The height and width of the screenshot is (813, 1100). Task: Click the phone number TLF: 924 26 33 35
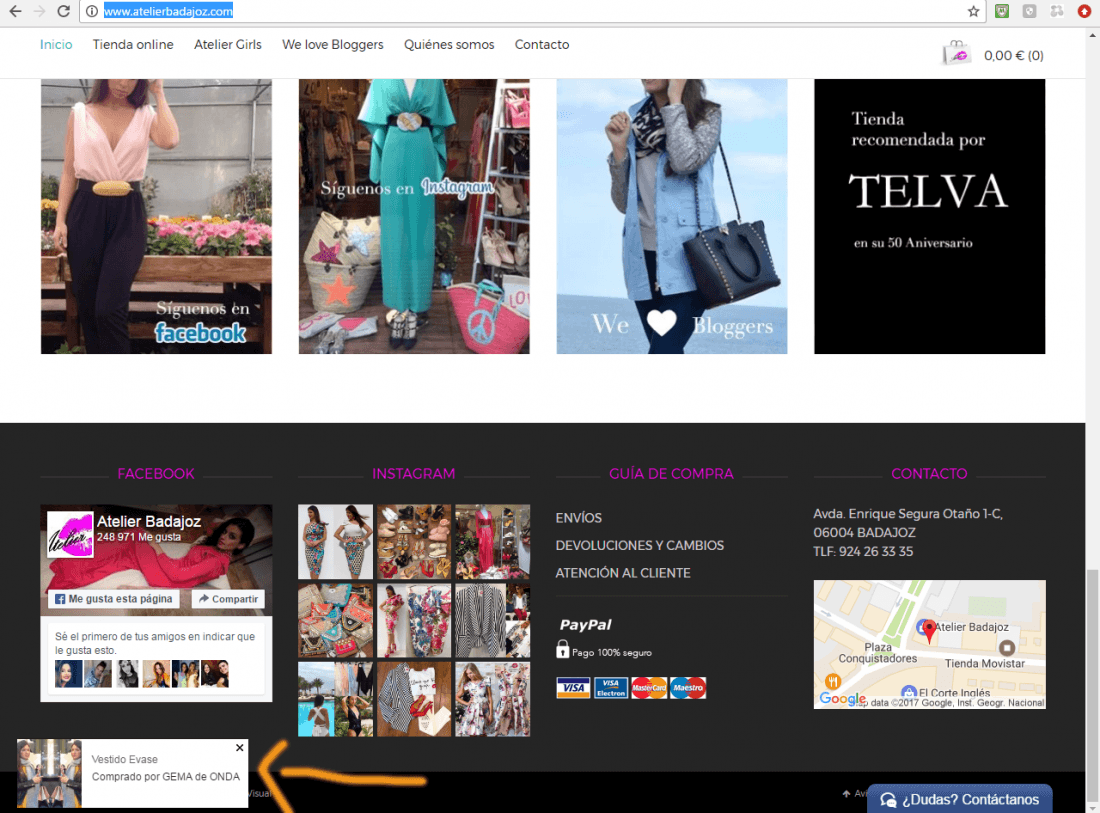(863, 551)
